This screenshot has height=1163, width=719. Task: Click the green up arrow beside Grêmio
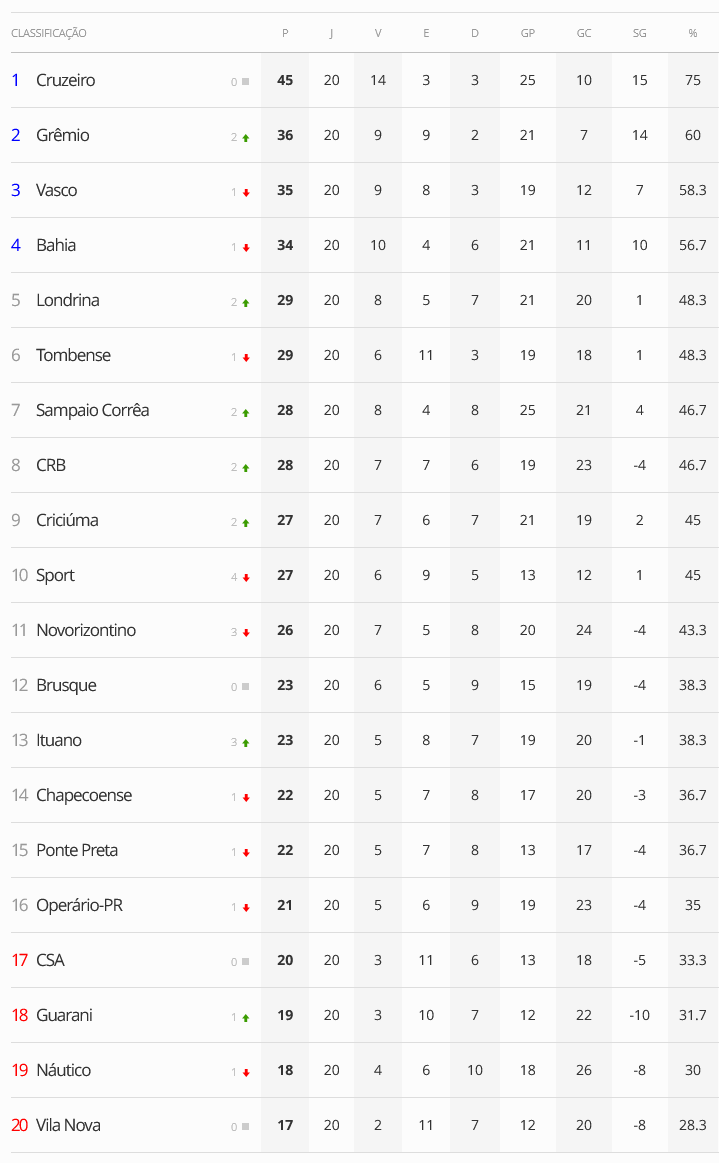246,137
